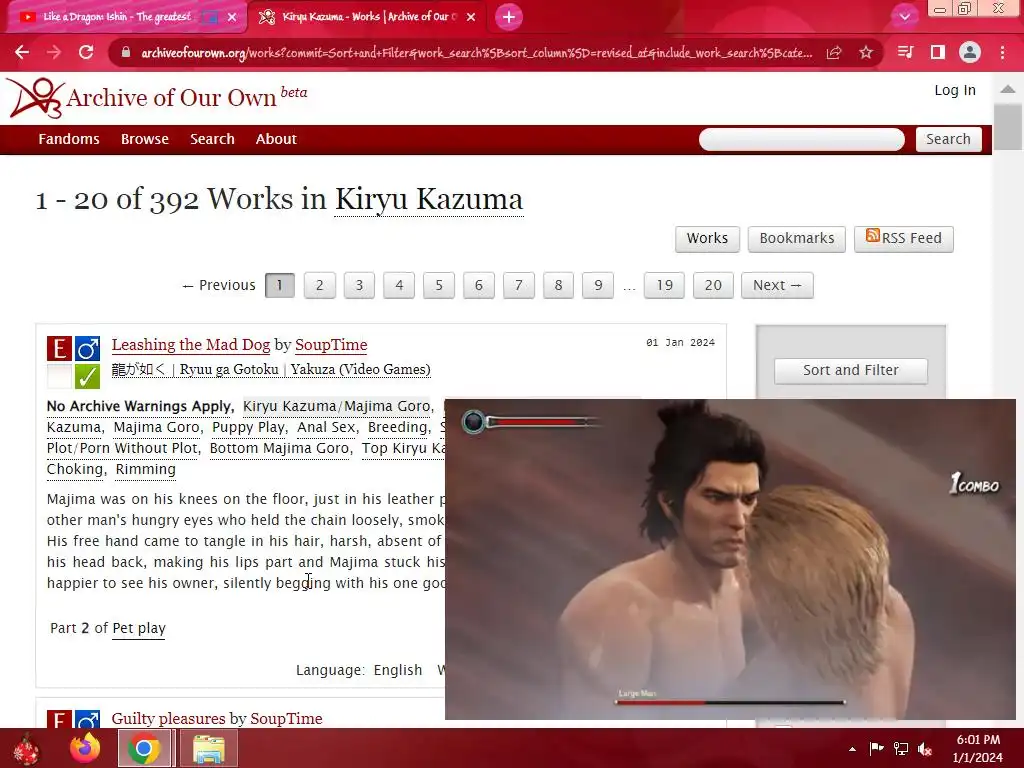Go back using browser back arrow
1024x768 pixels.
(22, 52)
